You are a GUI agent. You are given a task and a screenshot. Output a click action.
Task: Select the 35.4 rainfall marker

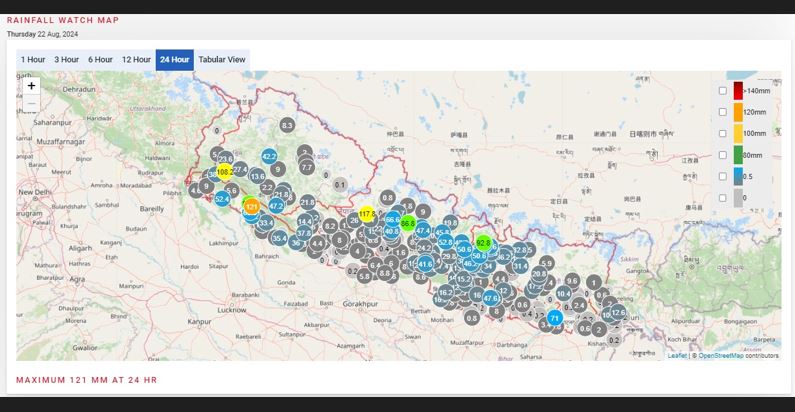tap(279, 238)
